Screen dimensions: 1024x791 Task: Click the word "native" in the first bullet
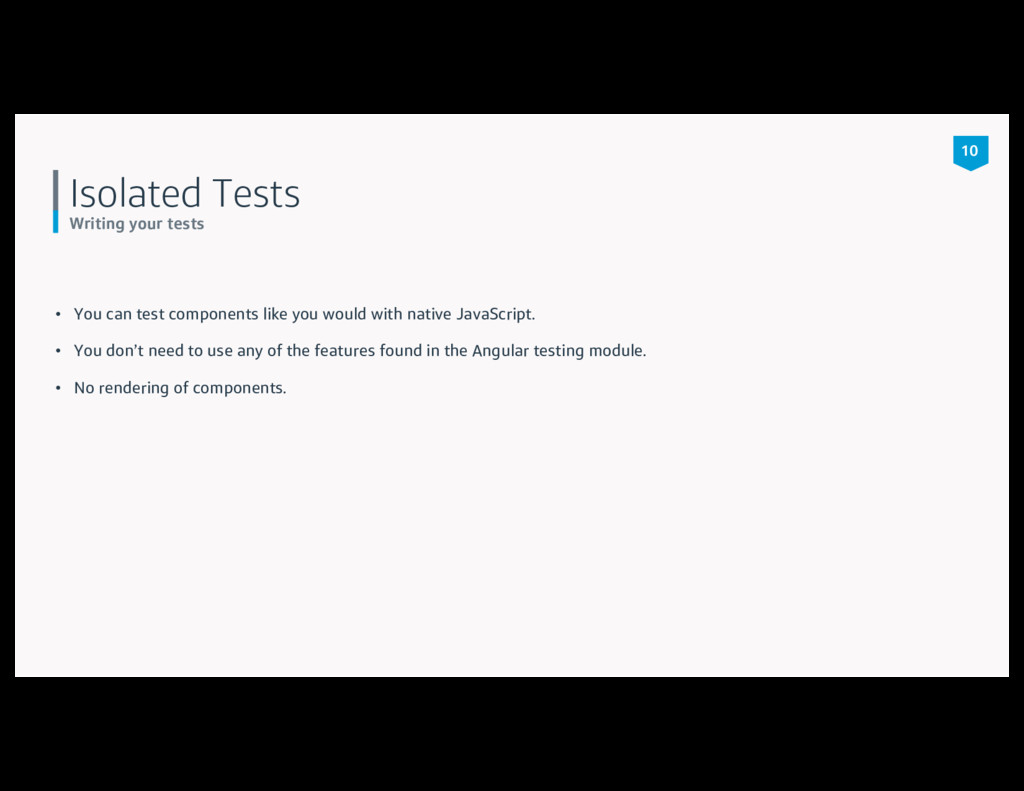429,314
